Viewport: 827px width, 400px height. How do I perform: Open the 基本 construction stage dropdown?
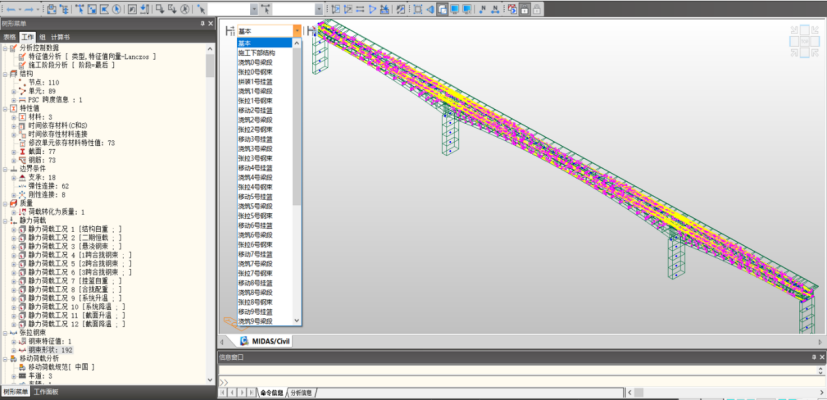pyautogui.click(x=295, y=31)
